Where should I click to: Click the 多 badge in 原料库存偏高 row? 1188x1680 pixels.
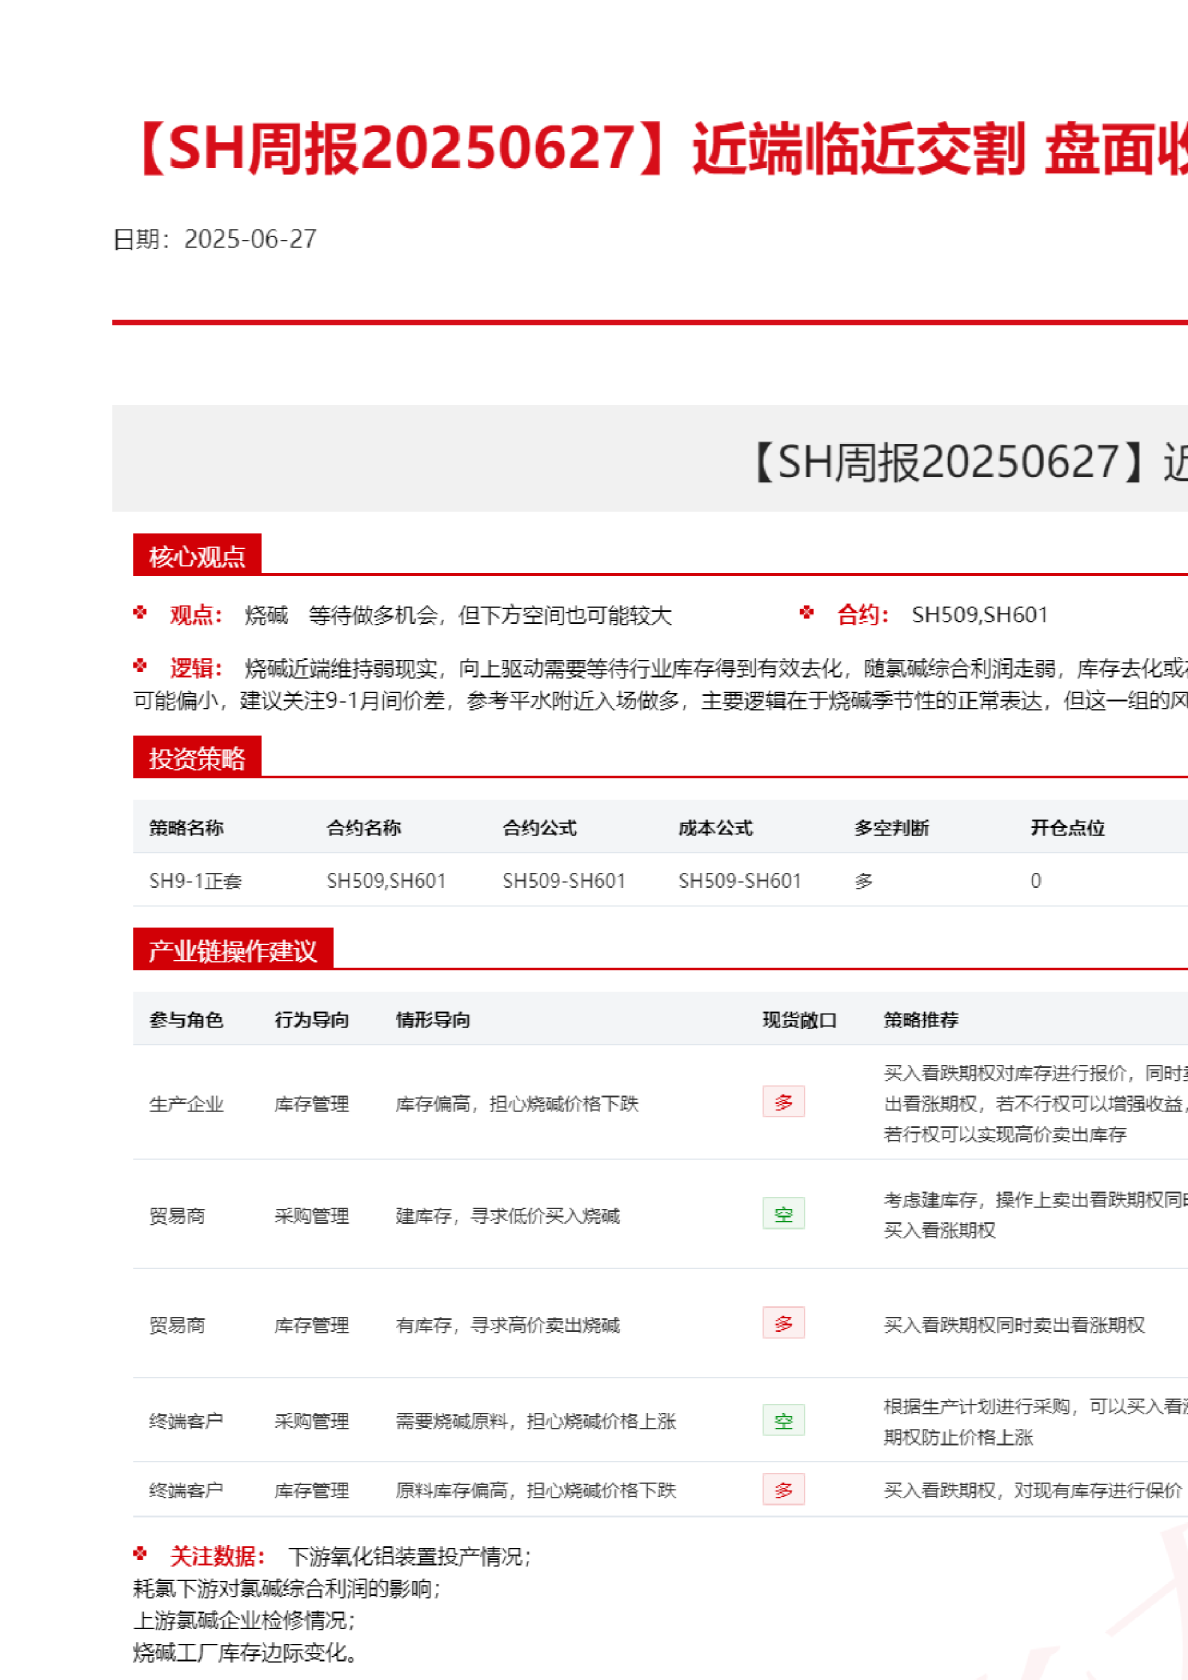[783, 1490]
